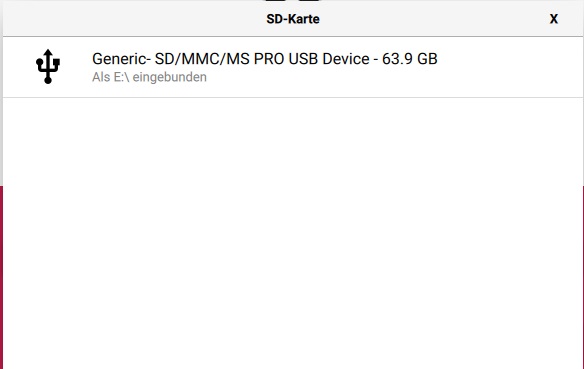Click the arrow tip of the USB symbol
Viewport: 584px width, 369px height.
click(x=48, y=53)
